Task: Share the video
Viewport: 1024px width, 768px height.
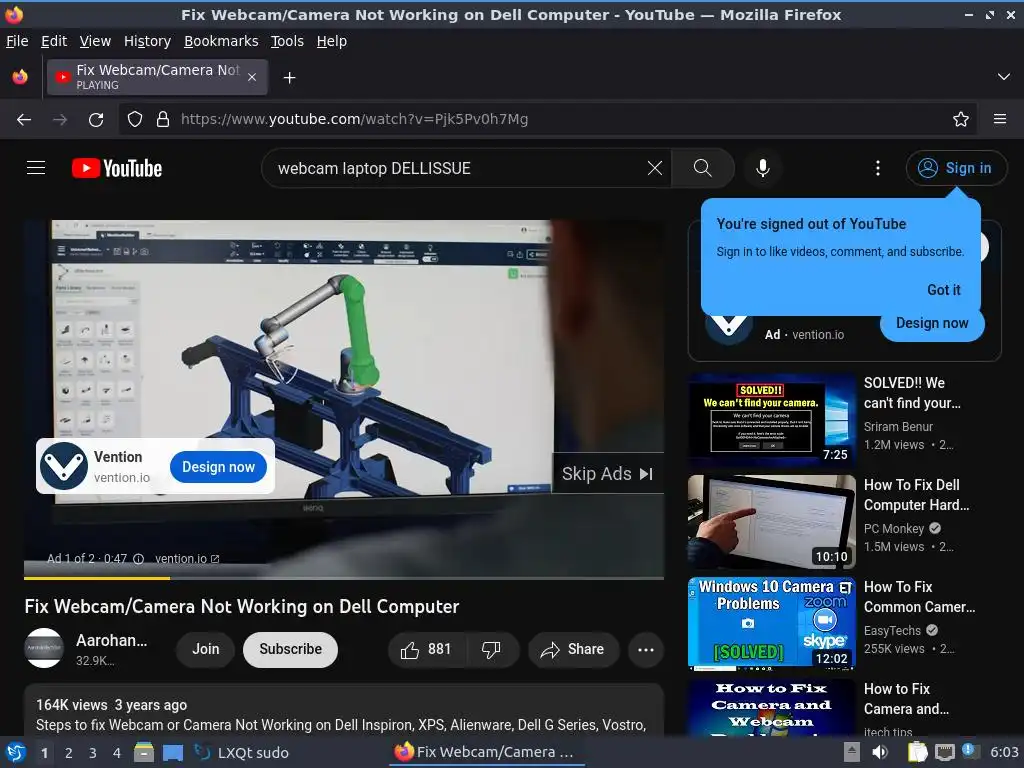Action: pos(573,649)
